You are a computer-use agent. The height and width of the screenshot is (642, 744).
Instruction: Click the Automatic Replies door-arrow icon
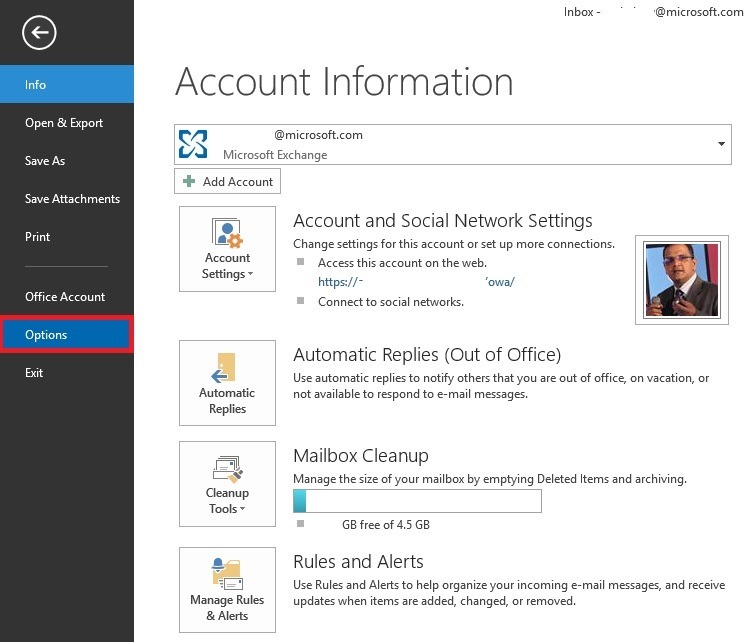[223, 368]
